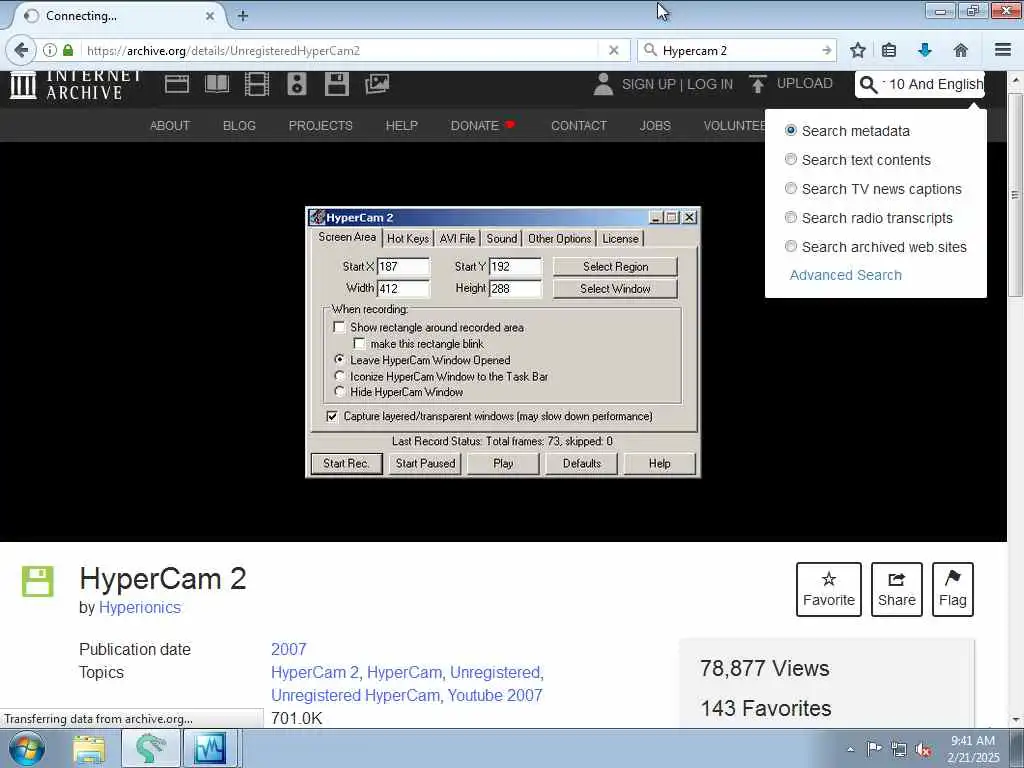This screenshot has width=1024, height=768.
Task: Click the muted volume tray icon
Action: tap(923, 750)
